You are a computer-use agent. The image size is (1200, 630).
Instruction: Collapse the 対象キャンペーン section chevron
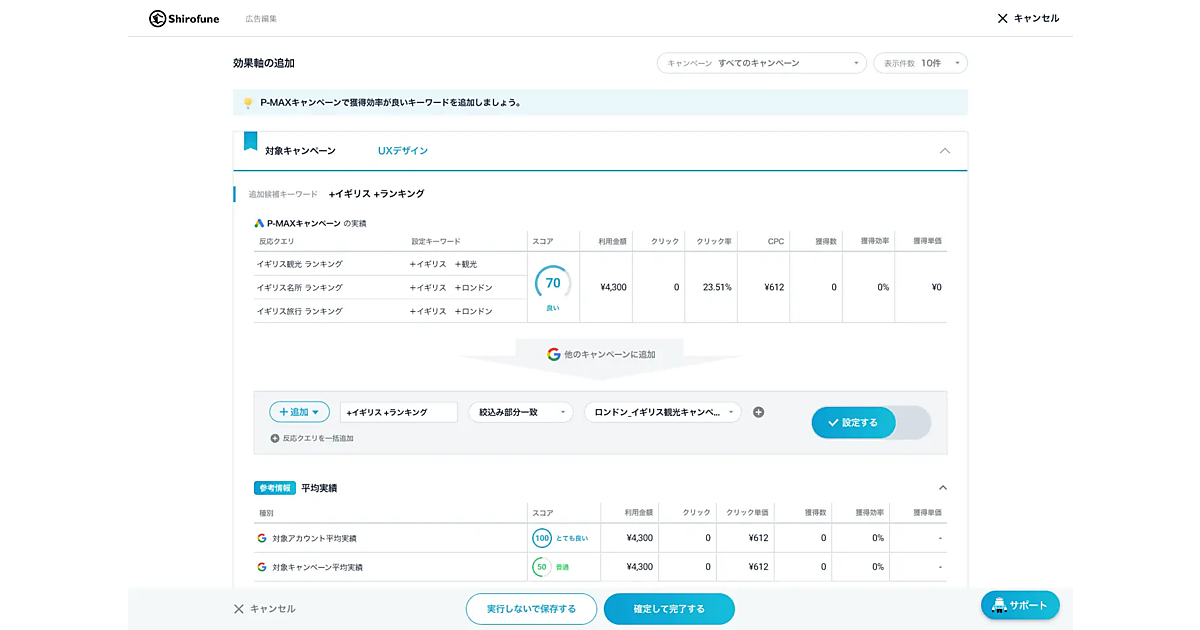[x=945, y=151]
